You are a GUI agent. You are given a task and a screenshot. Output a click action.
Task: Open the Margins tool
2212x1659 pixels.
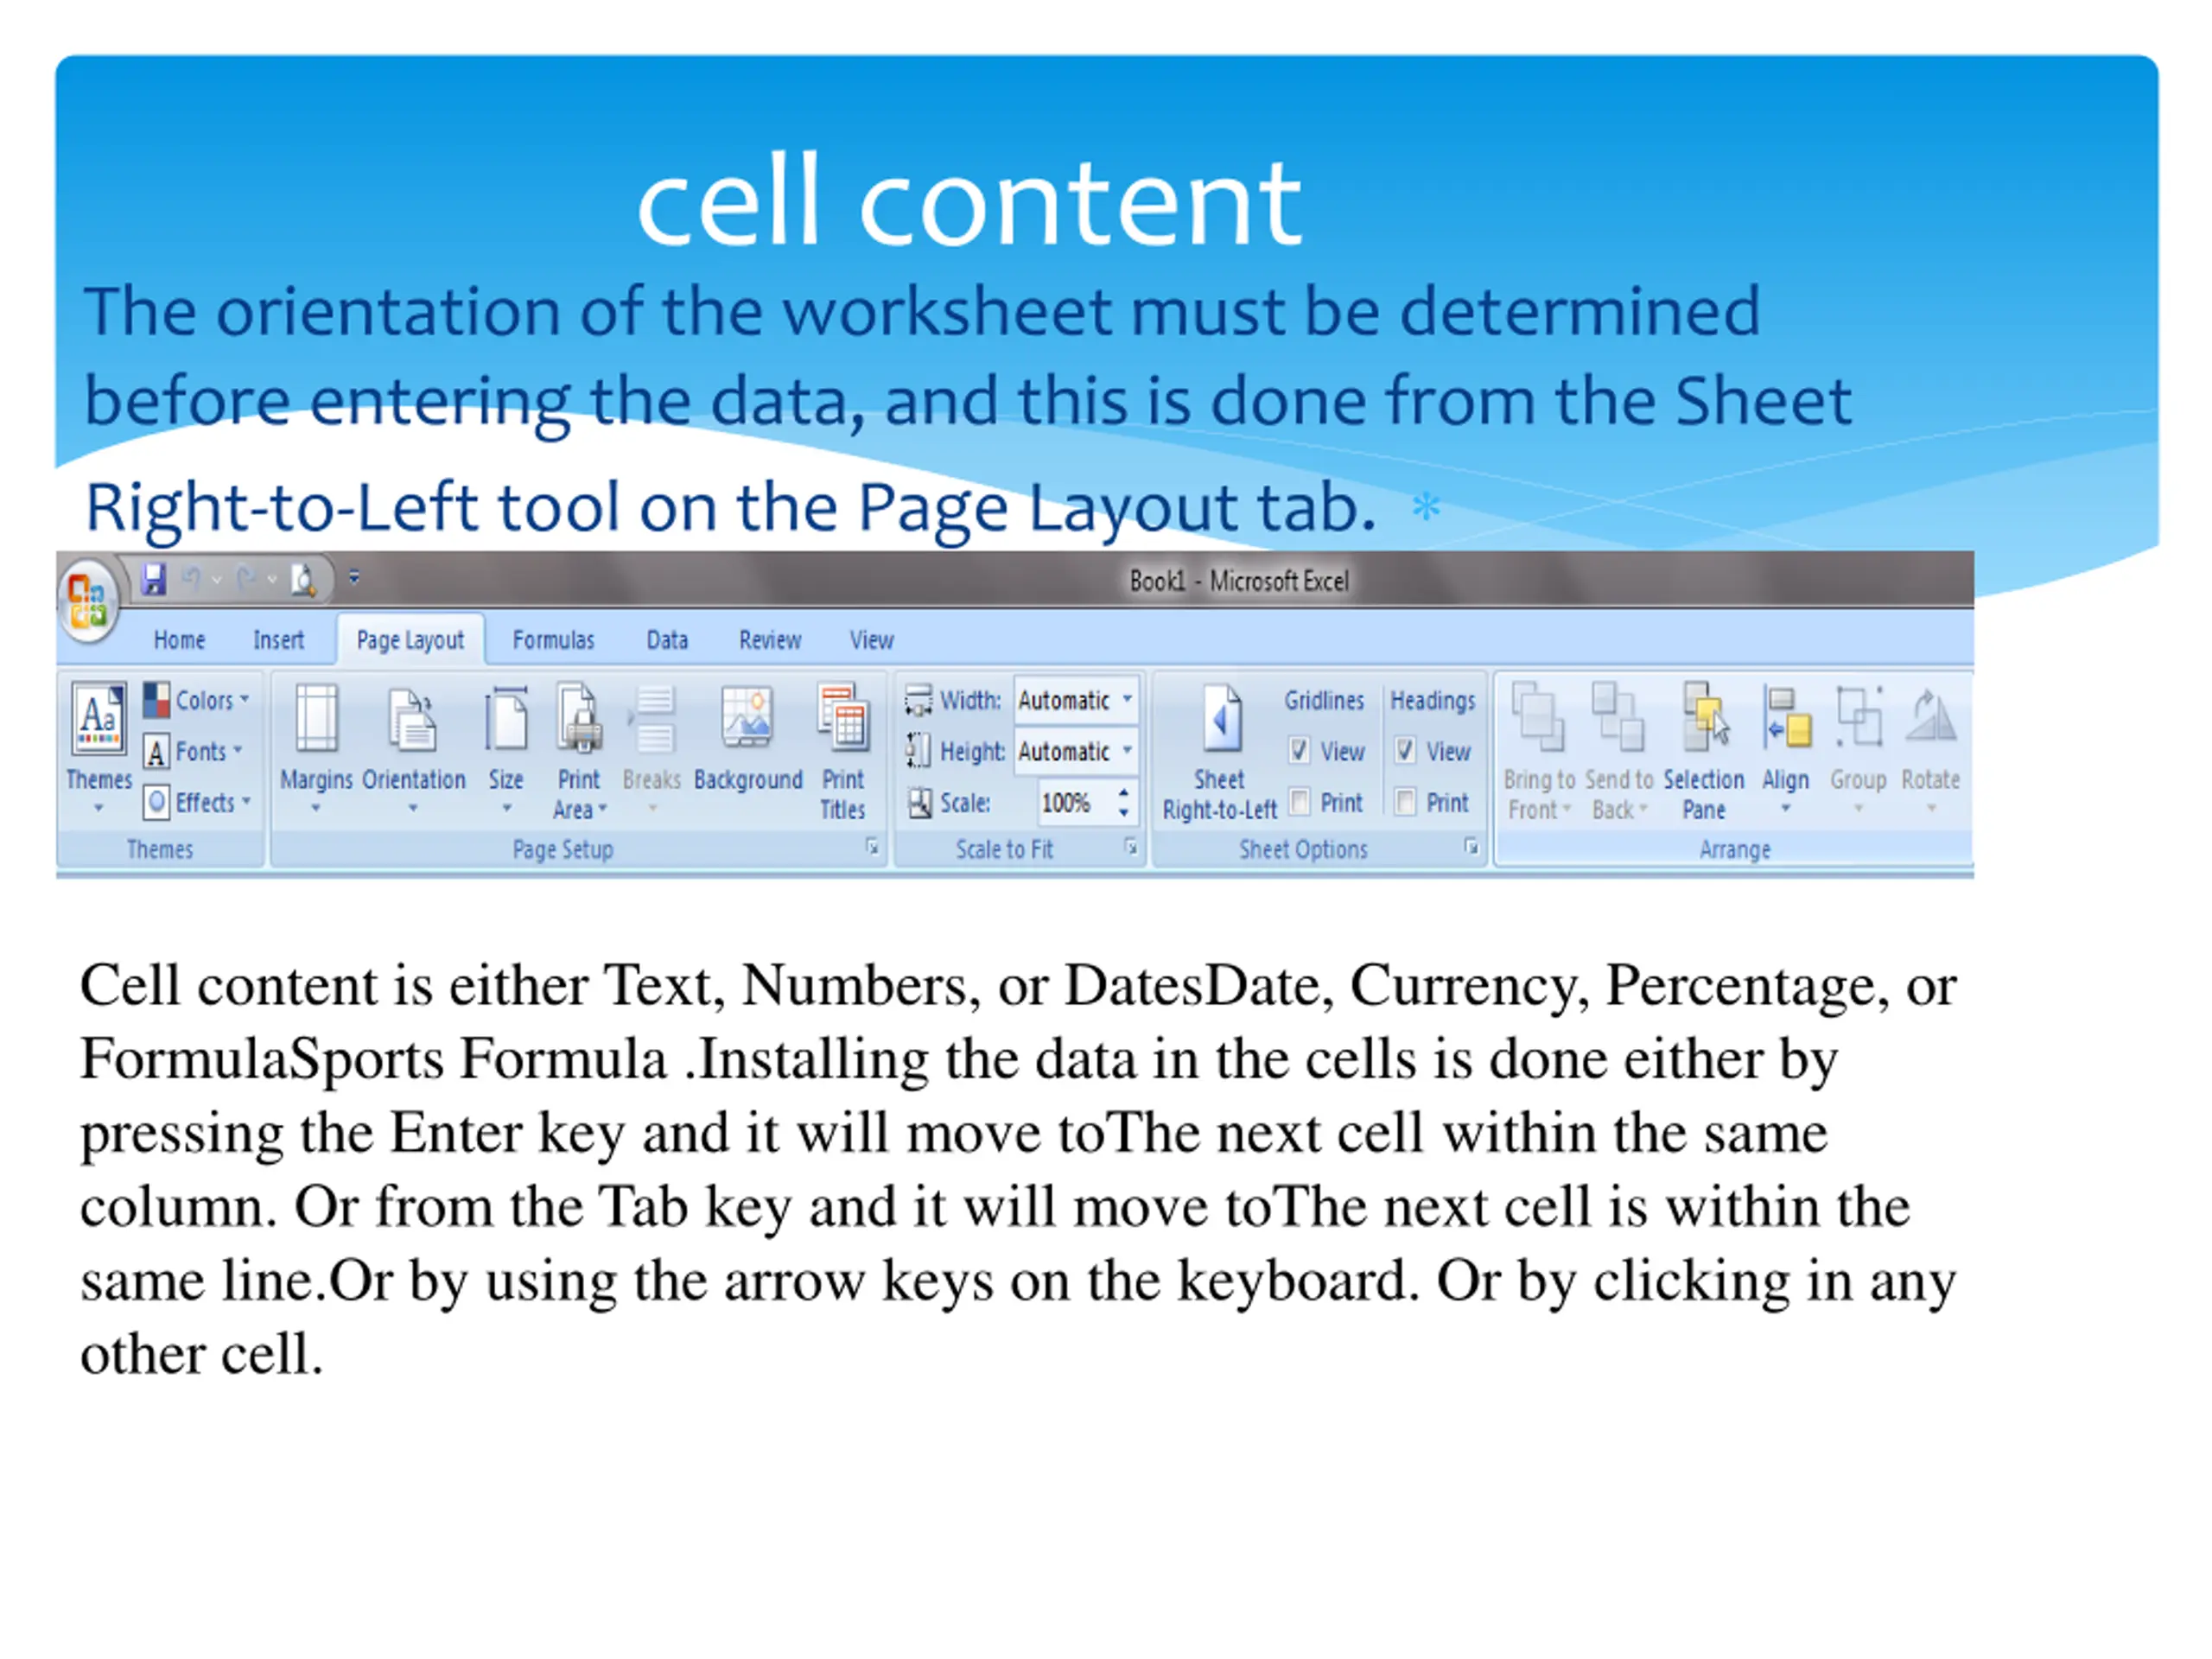tap(316, 718)
